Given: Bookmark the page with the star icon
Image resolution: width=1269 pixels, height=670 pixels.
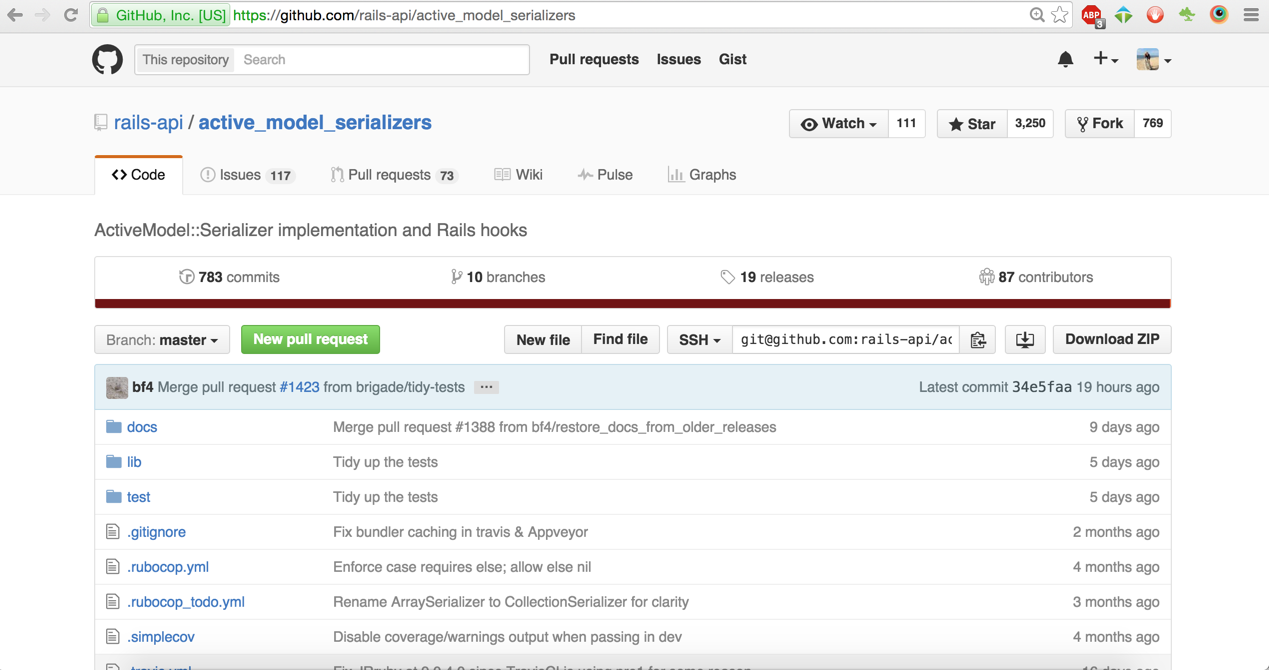Looking at the screenshot, I should coord(1059,15).
